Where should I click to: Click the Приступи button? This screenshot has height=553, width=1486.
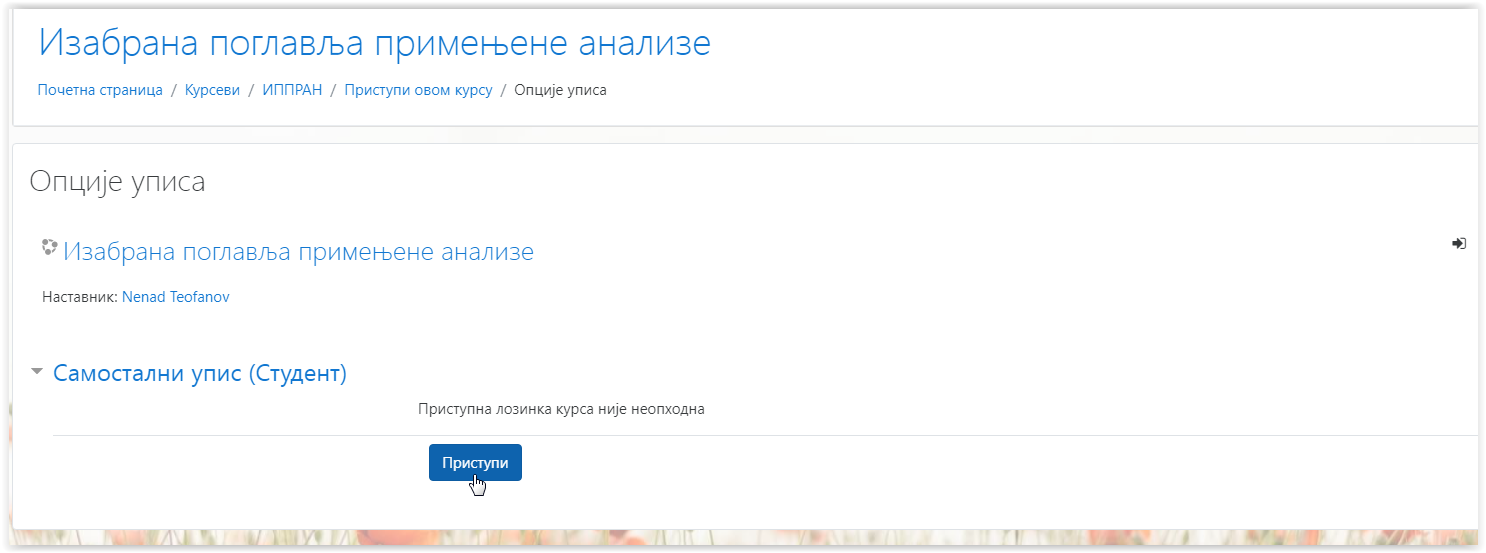475,463
